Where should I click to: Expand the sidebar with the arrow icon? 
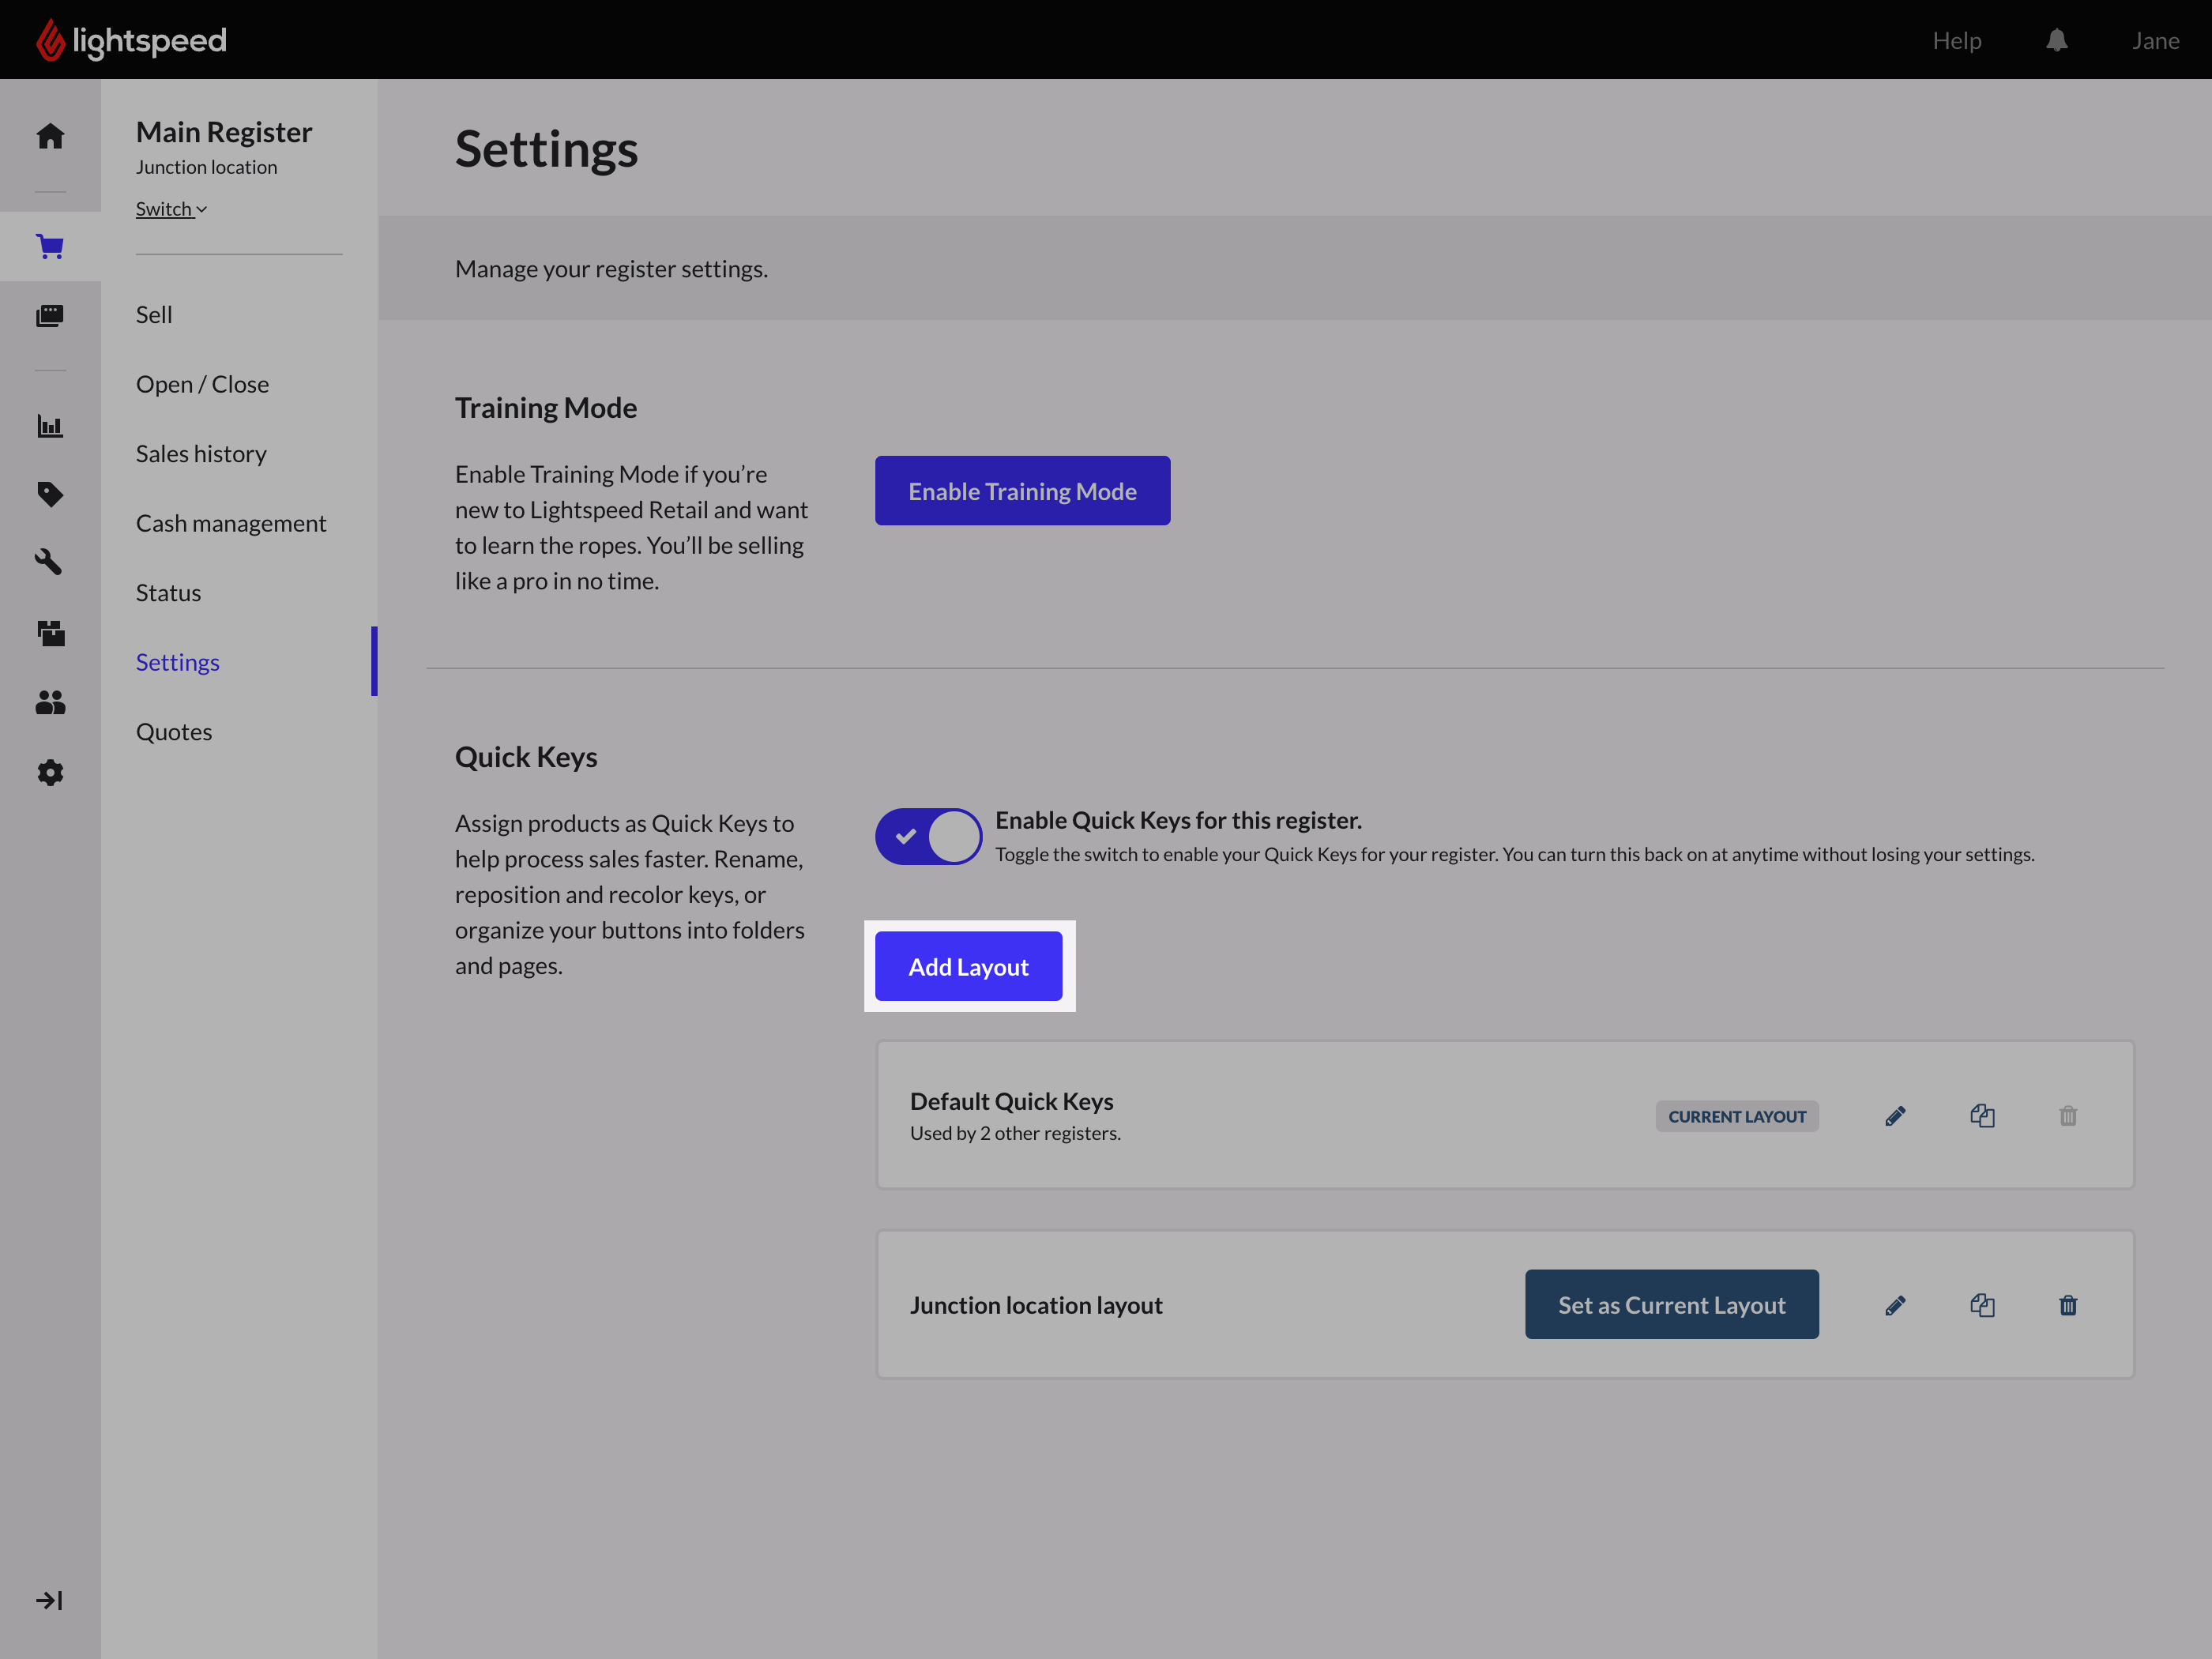[x=50, y=1601]
